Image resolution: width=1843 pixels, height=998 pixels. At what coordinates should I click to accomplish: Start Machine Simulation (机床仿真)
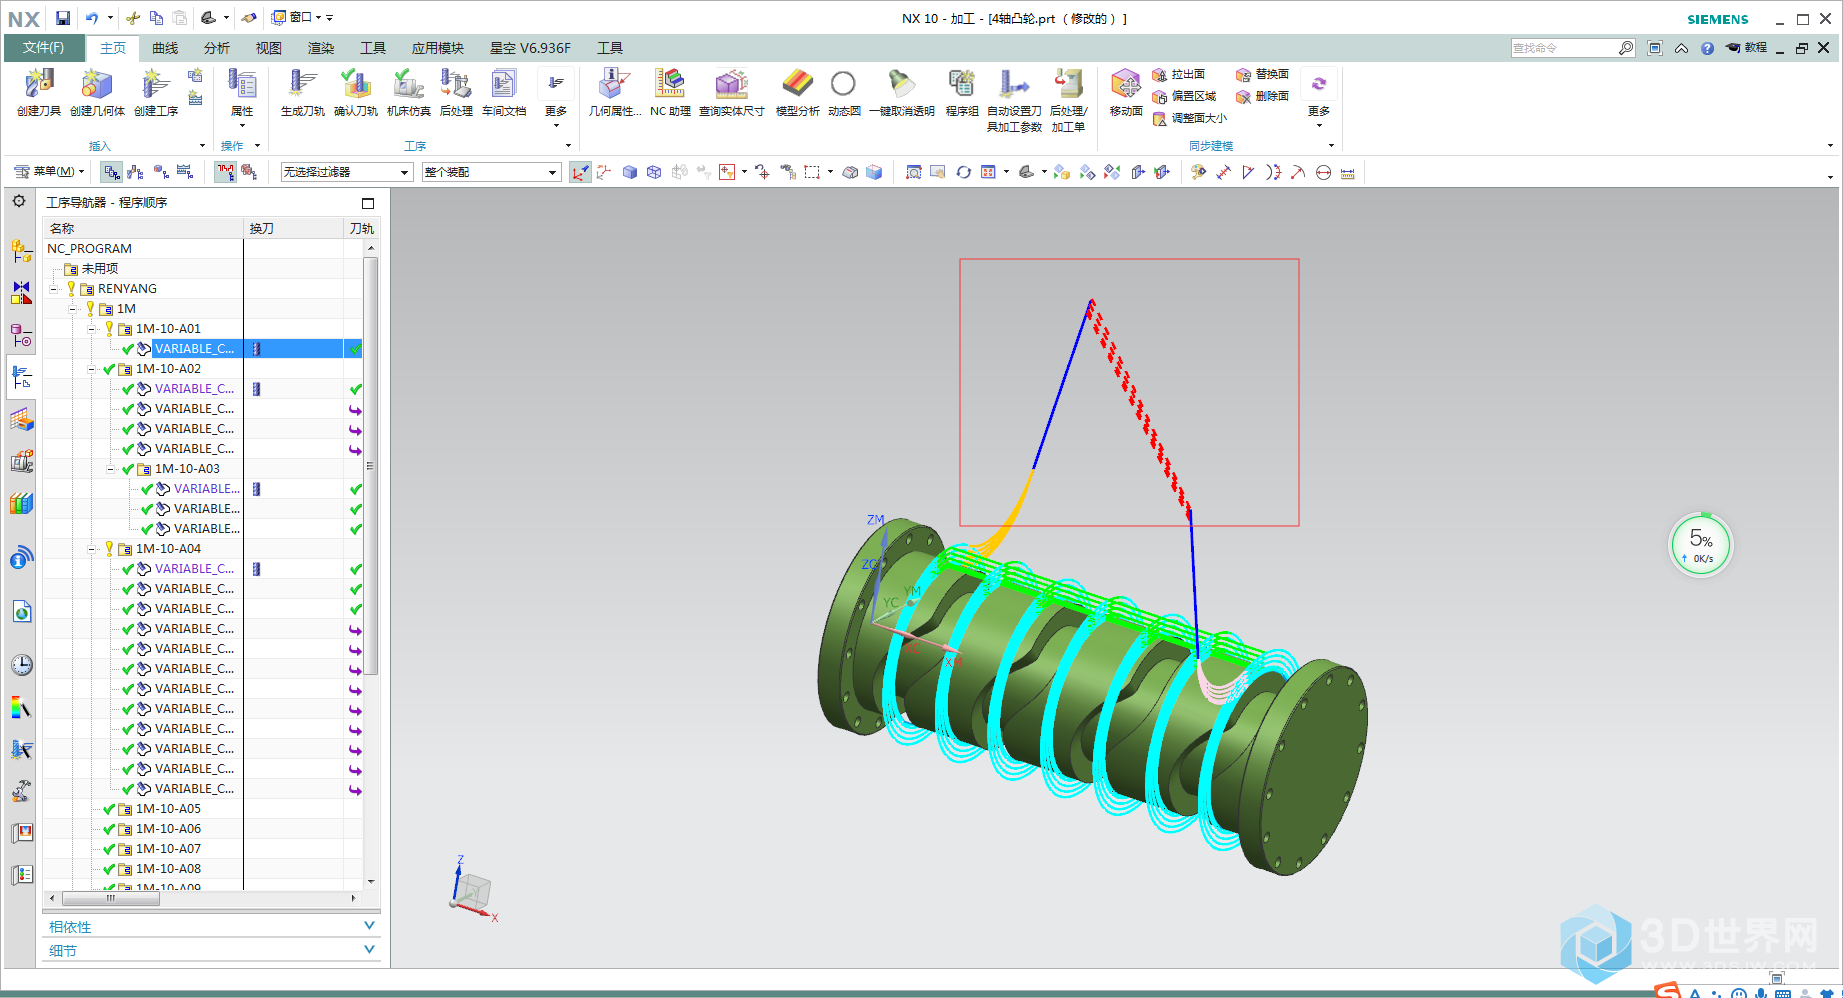click(408, 92)
